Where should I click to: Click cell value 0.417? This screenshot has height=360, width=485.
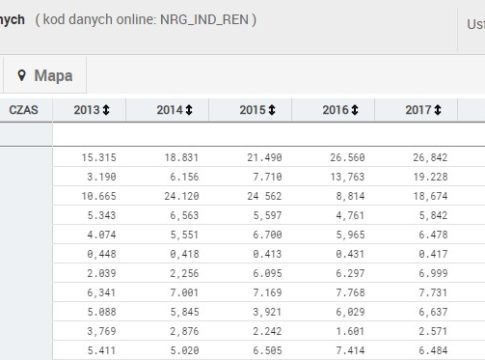point(433,254)
